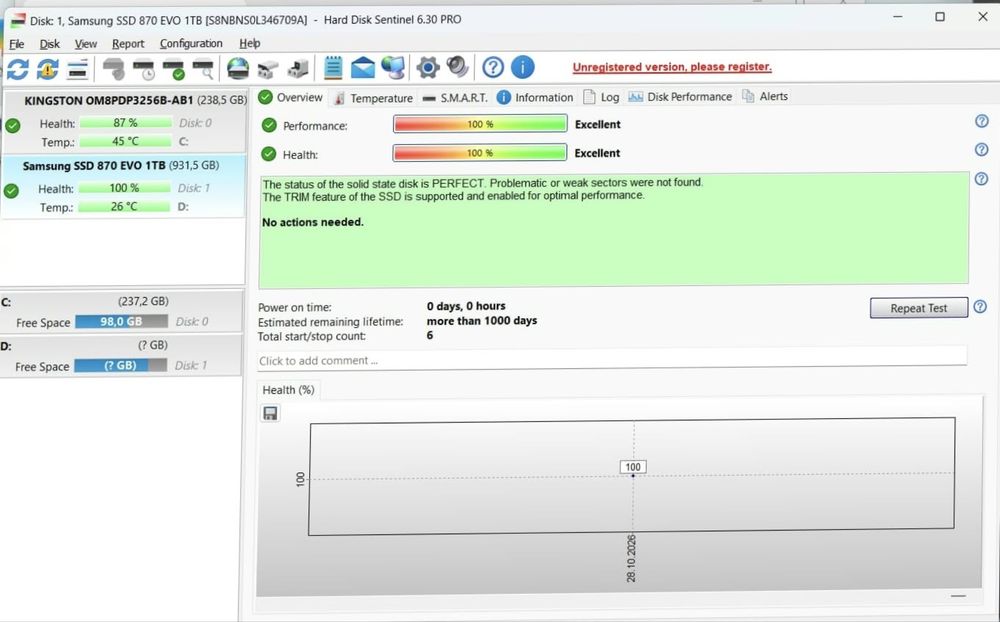This screenshot has height=622, width=1000.
Task: Open the File menu
Action: tap(17, 43)
